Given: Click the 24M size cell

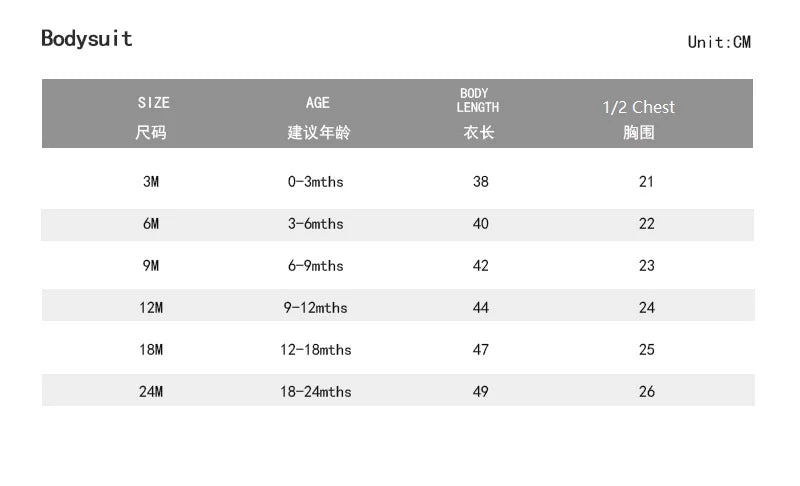Looking at the screenshot, I should 151,392.
